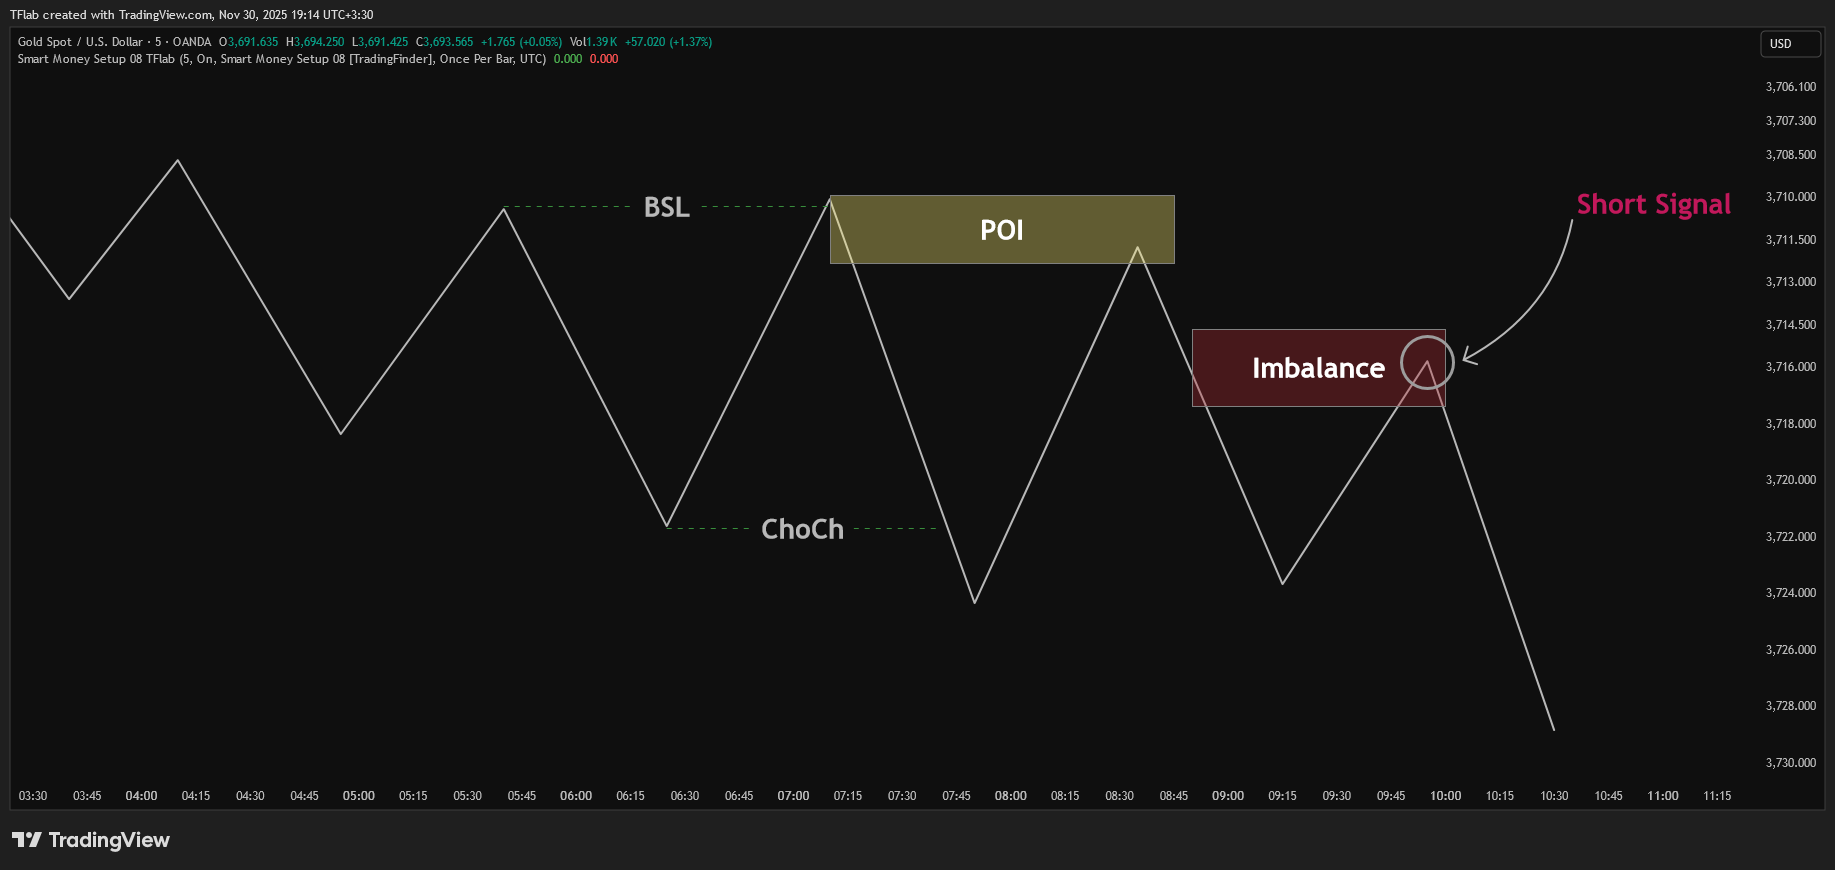Click the open price value O3,691.635
The height and width of the screenshot is (870, 1835).
click(249, 42)
